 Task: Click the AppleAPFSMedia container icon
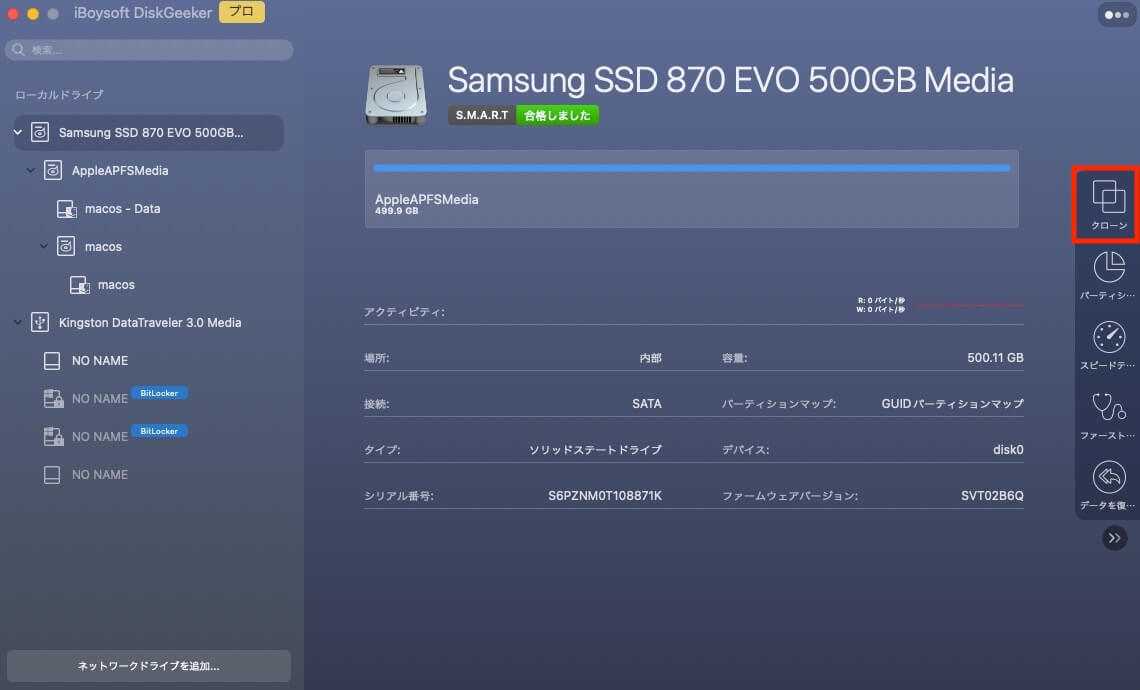(x=53, y=170)
